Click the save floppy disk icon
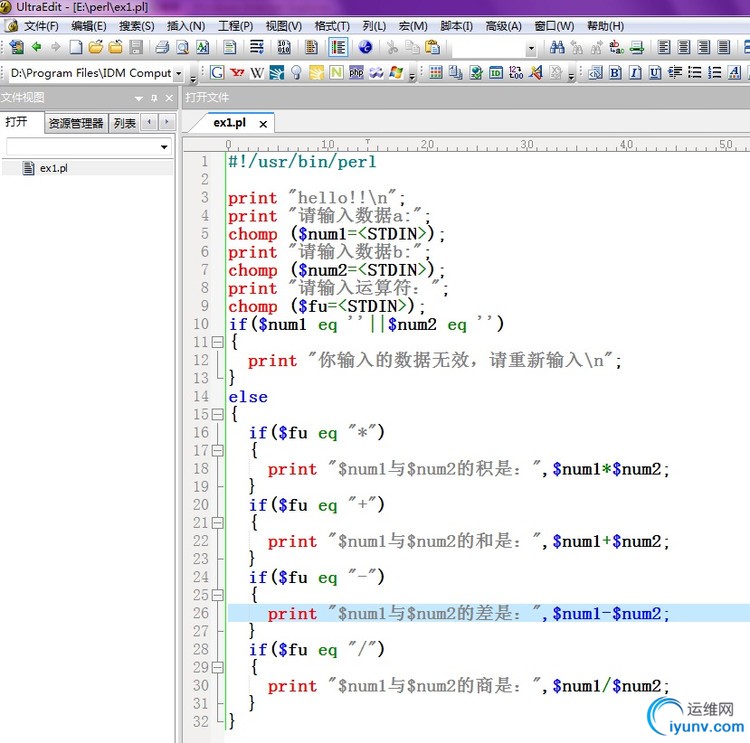Screen dimensions: 750x743 point(135,47)
